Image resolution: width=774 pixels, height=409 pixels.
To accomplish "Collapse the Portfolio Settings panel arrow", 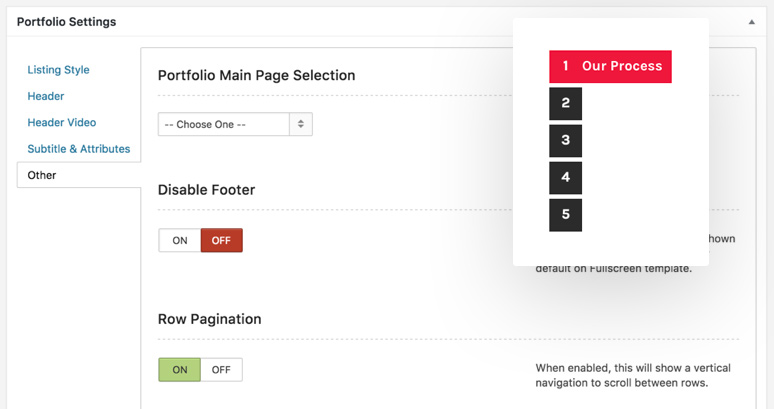I will point(751,22).
